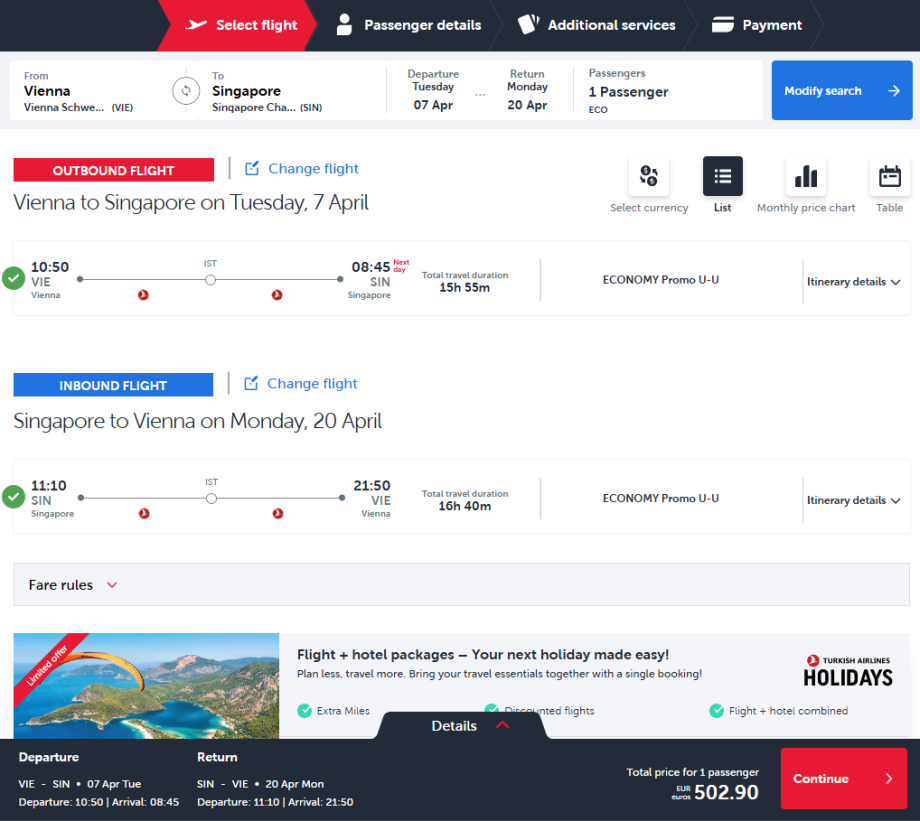Click the outbound IST layover stop marker
This screenshot has height=821, width=920.
(210, 280)
